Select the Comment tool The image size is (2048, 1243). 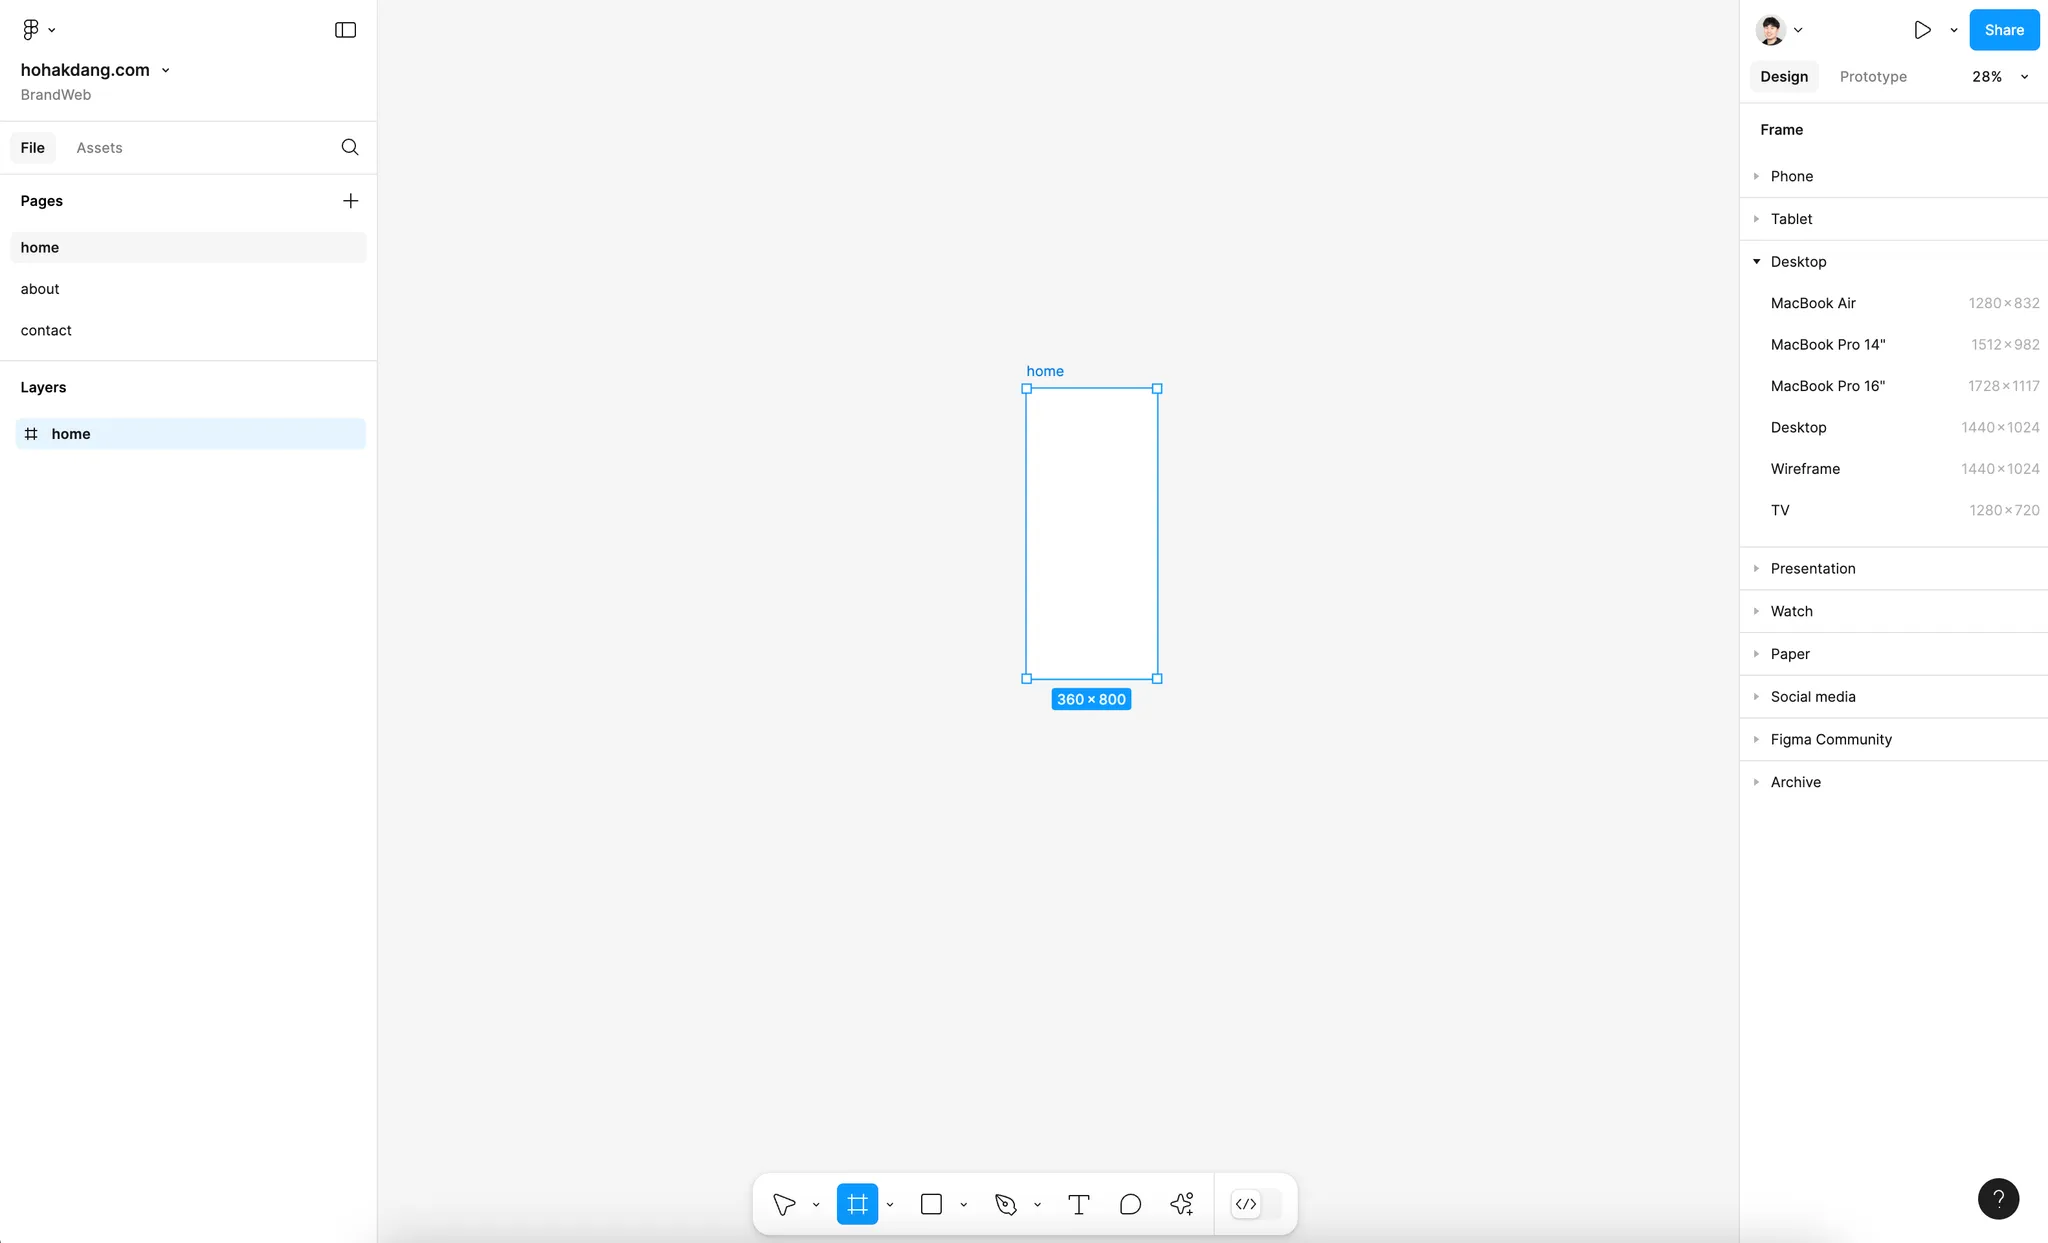[x=1130, y=1204]
